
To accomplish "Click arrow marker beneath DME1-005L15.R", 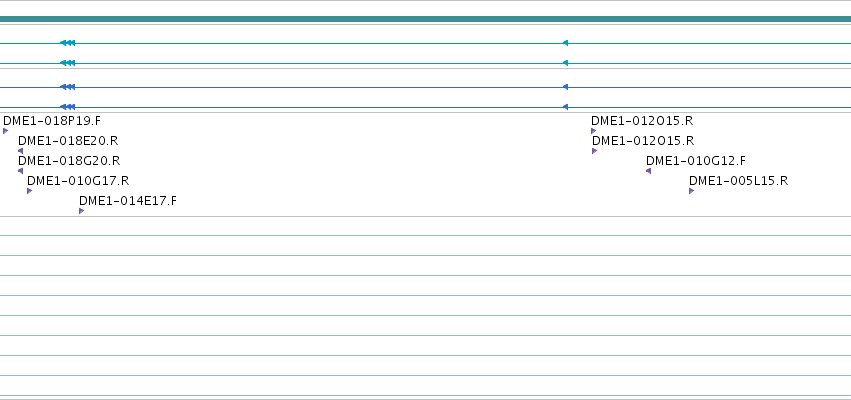I will [x=691, y=191].
